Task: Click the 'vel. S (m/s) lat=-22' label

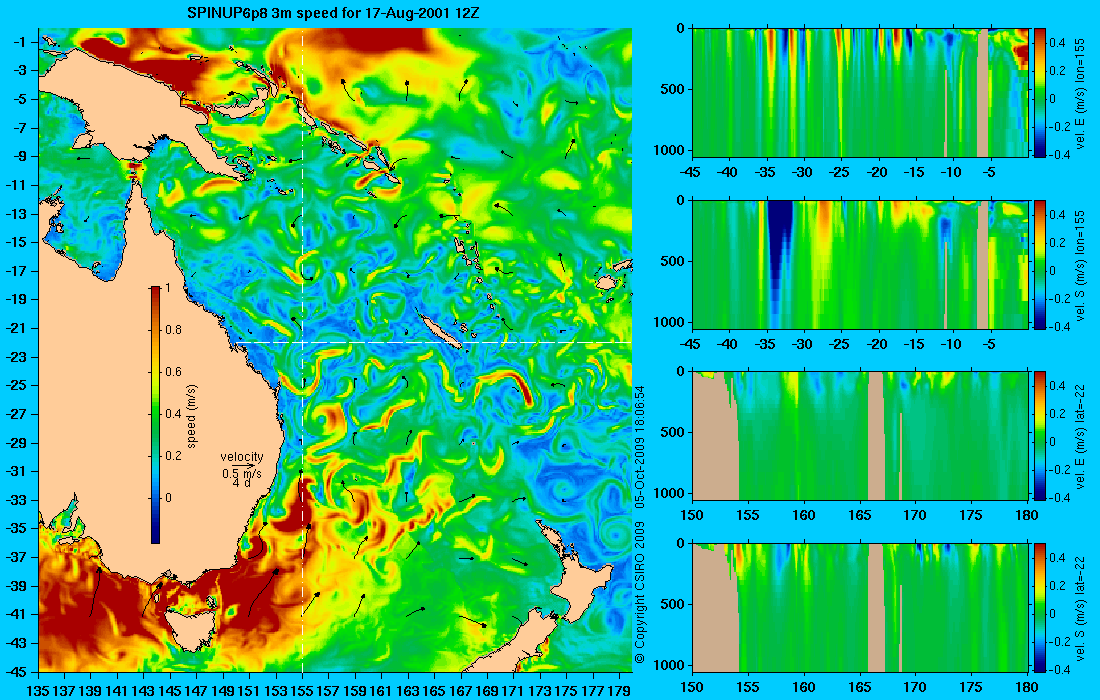Action: click(1080, 607)
